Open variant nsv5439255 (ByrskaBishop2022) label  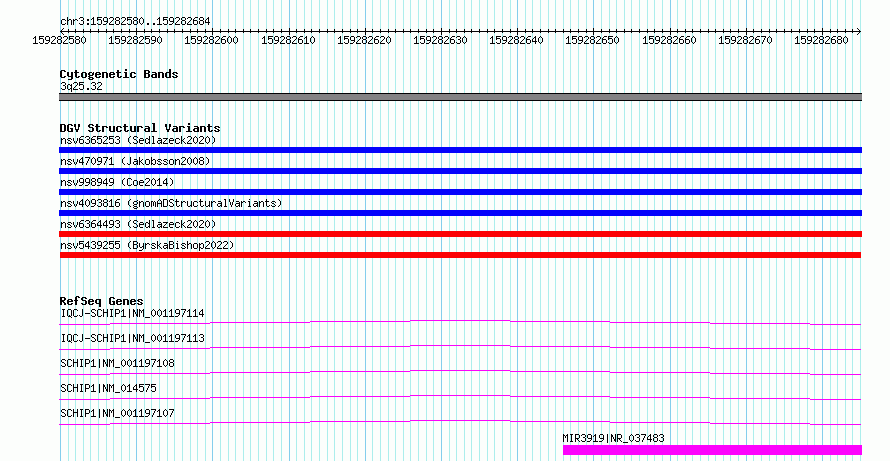147,245
